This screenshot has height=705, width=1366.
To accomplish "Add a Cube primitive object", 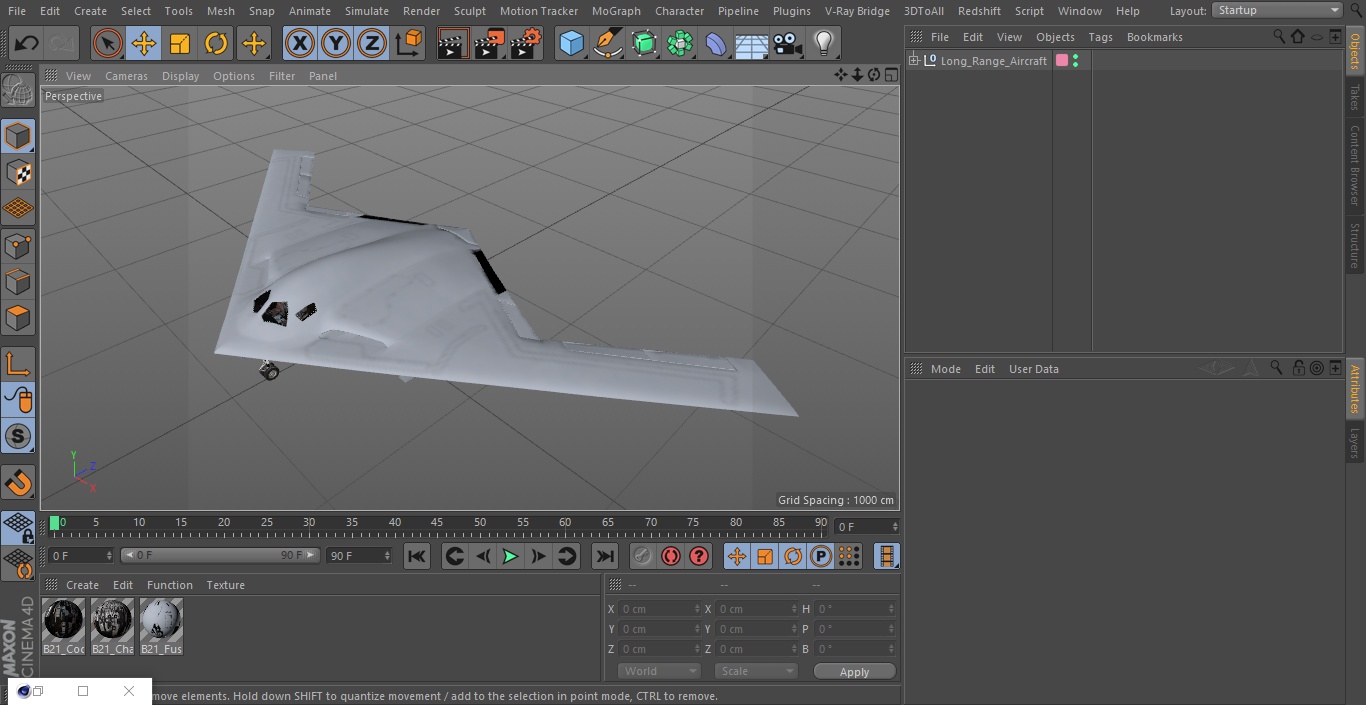I will (x=571, y=43).
